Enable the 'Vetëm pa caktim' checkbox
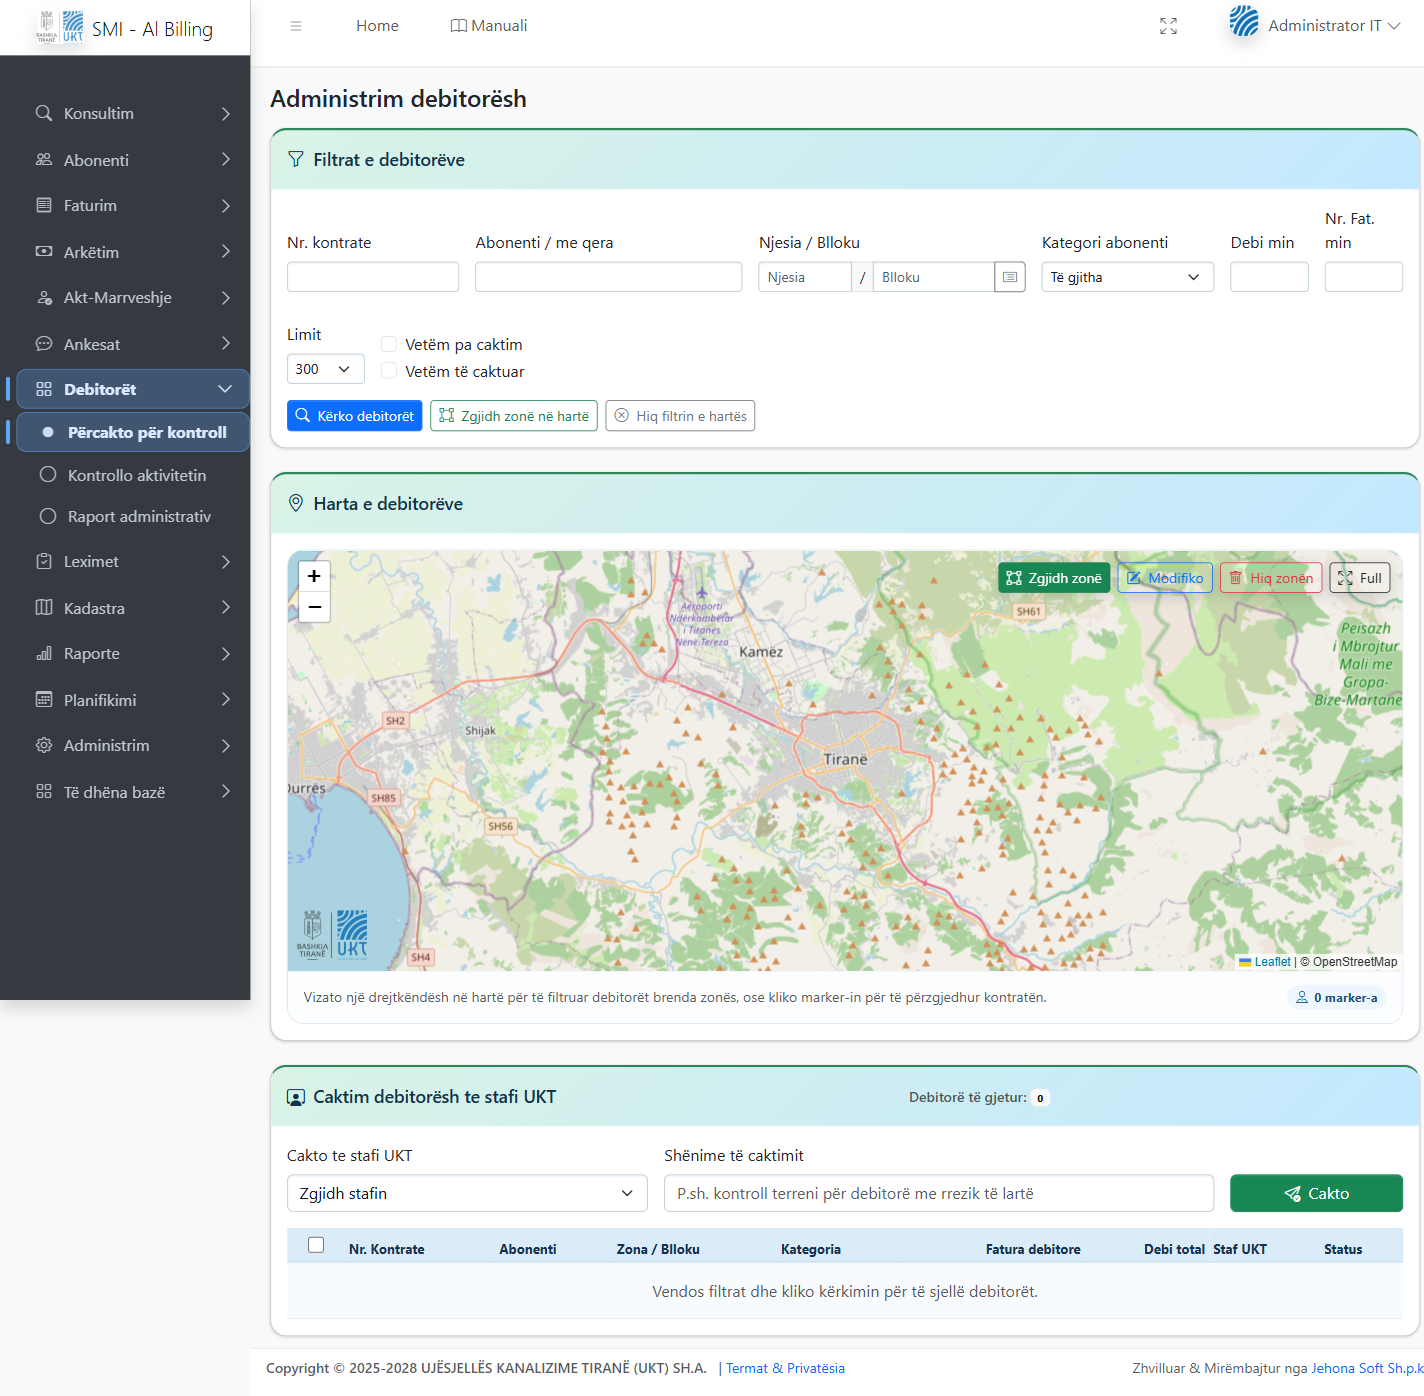The image size is (1424, 1396). 389,344
